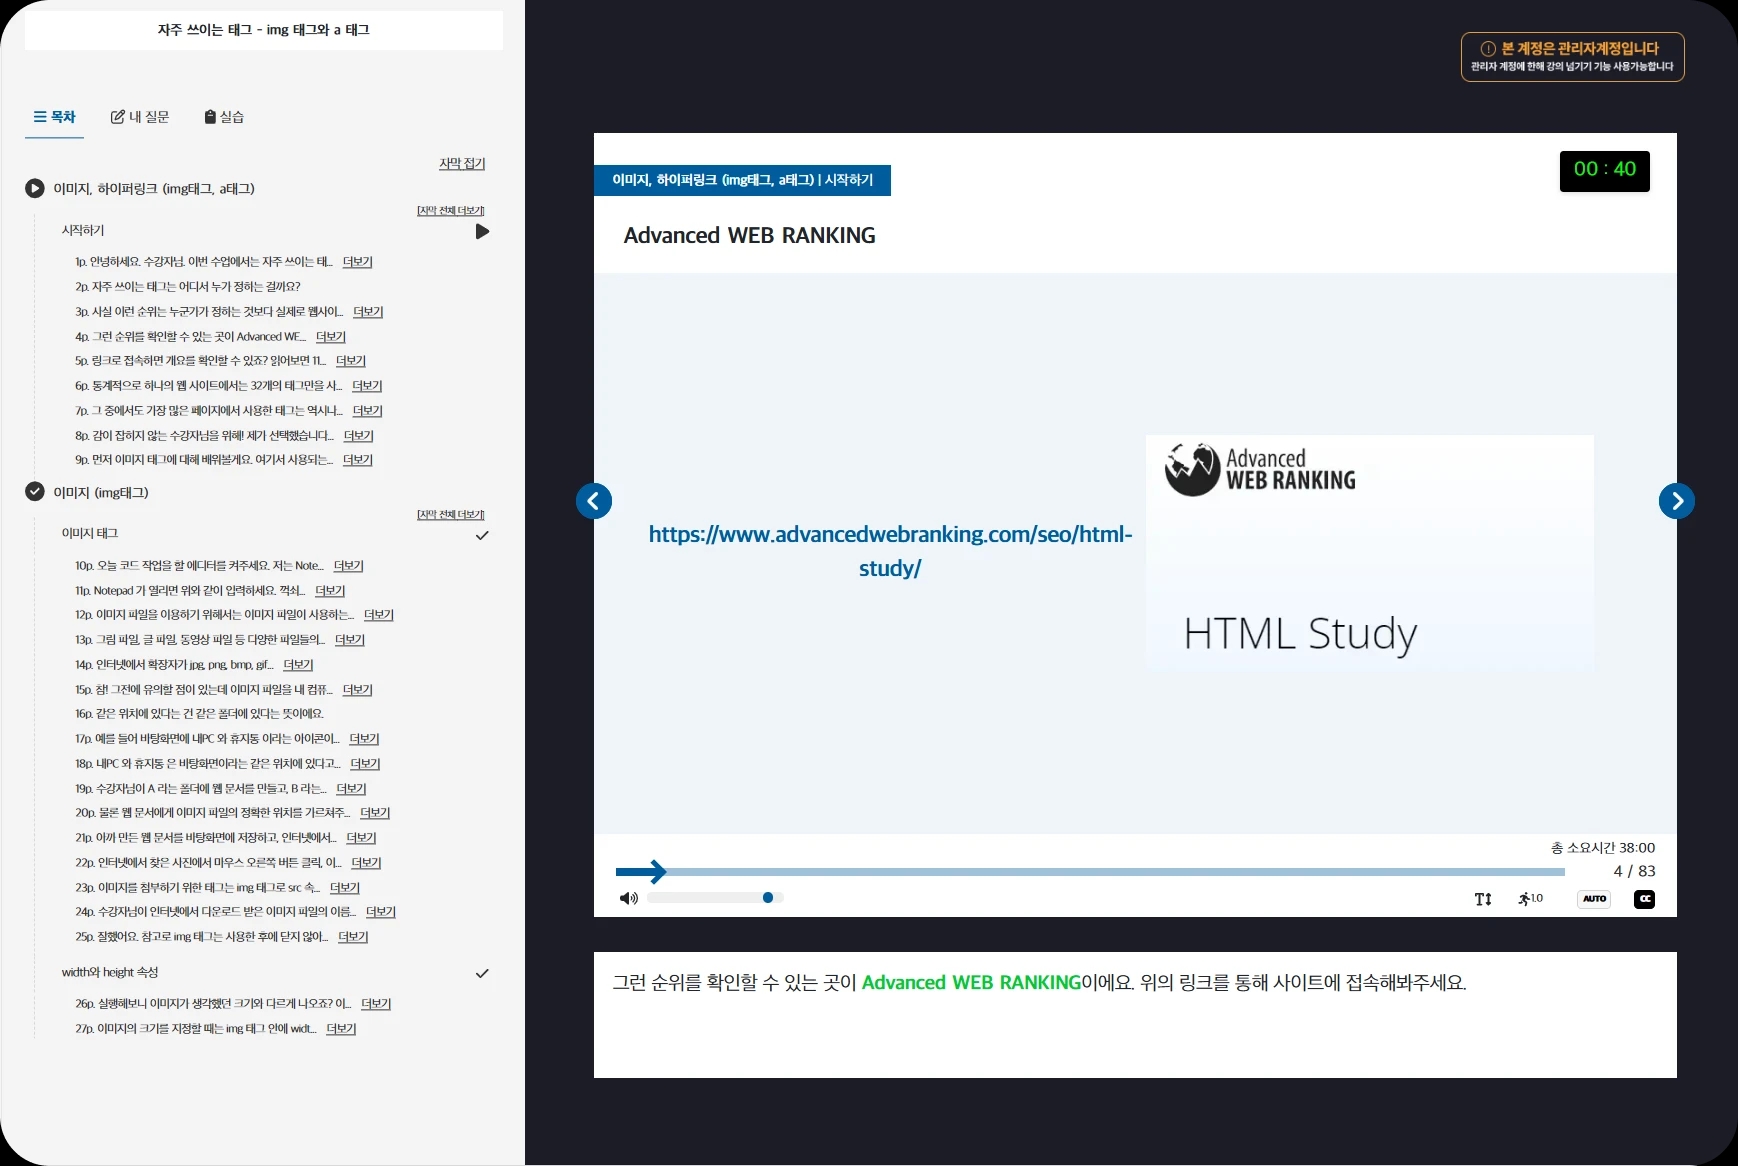Click checkmark next to width와 height 속성
Screen dimensions: 1738x1166
[x=482, y=973]
